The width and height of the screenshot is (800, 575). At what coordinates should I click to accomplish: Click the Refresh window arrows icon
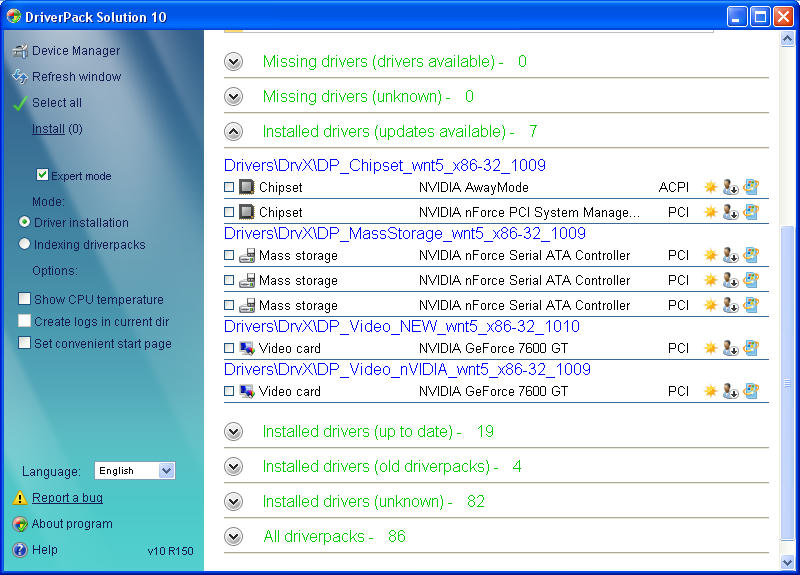(20, 77)
